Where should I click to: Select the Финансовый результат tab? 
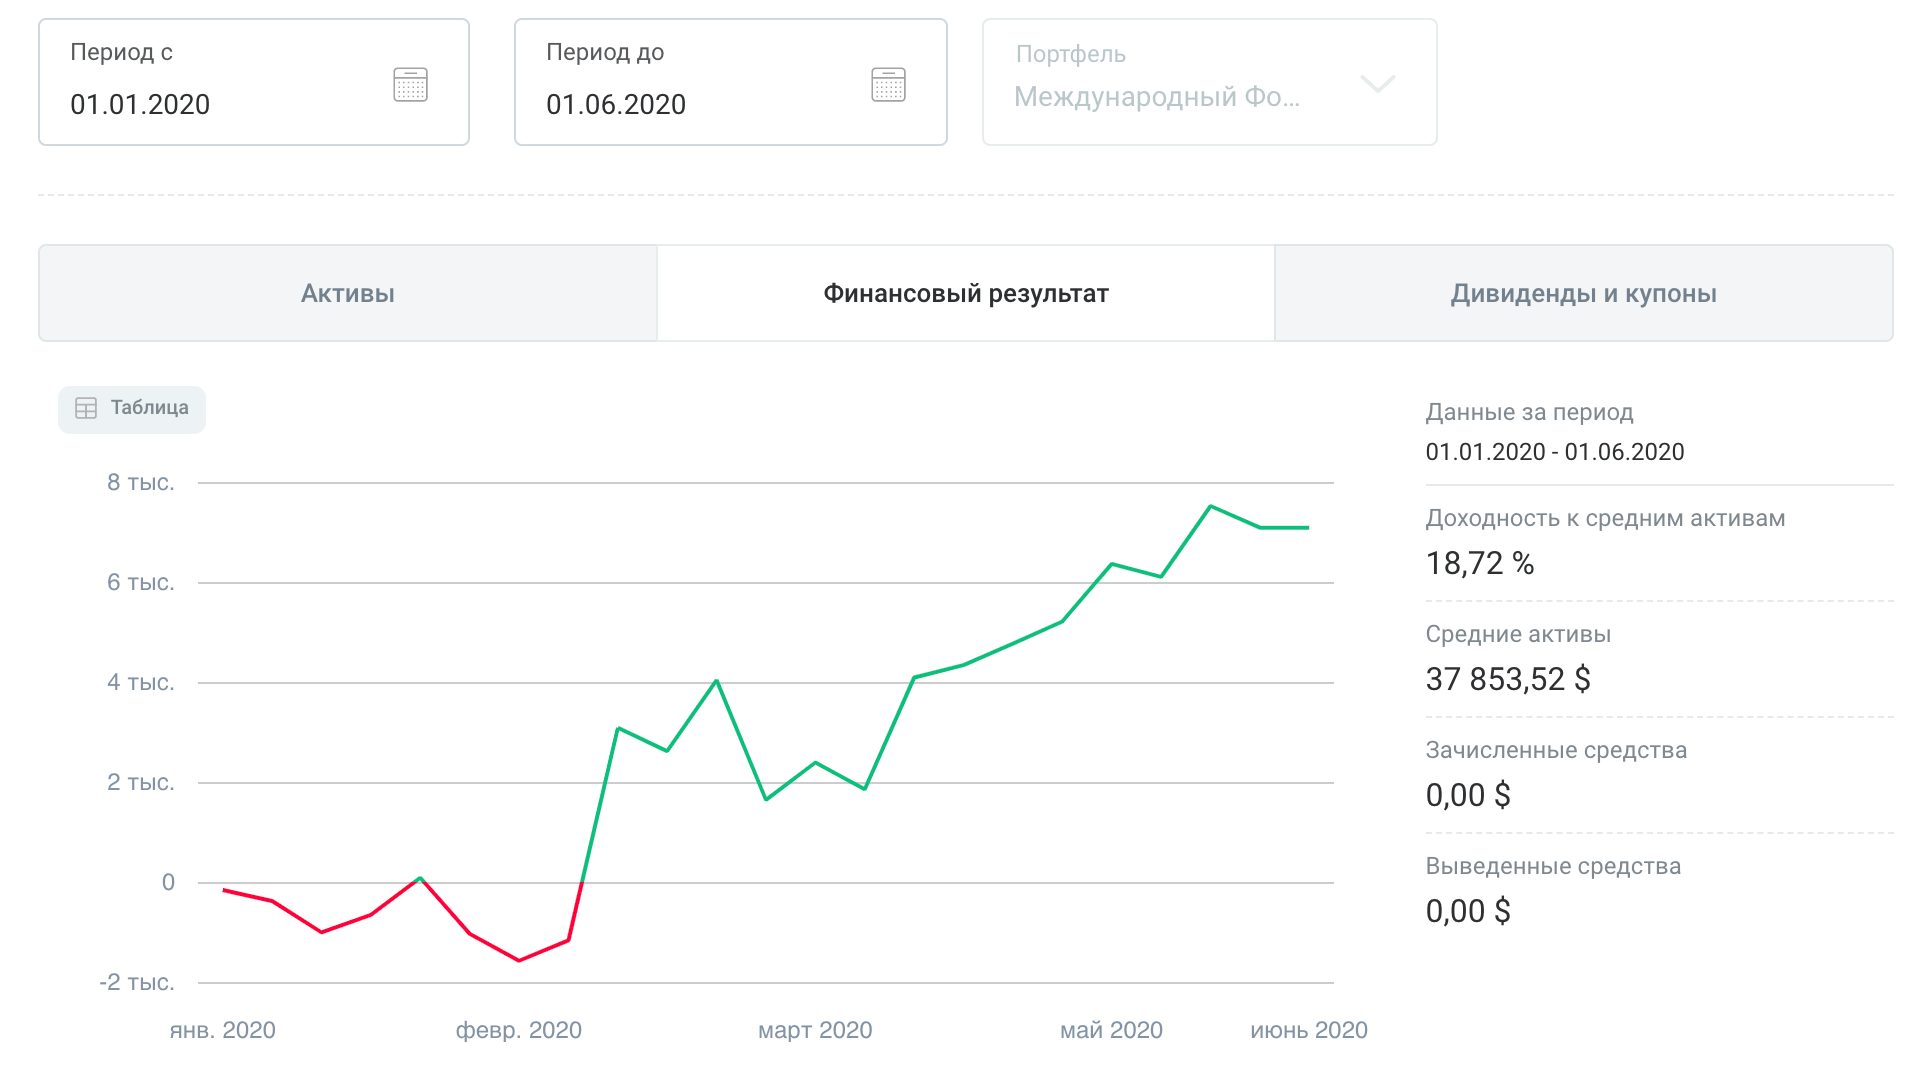coord(966,294)
